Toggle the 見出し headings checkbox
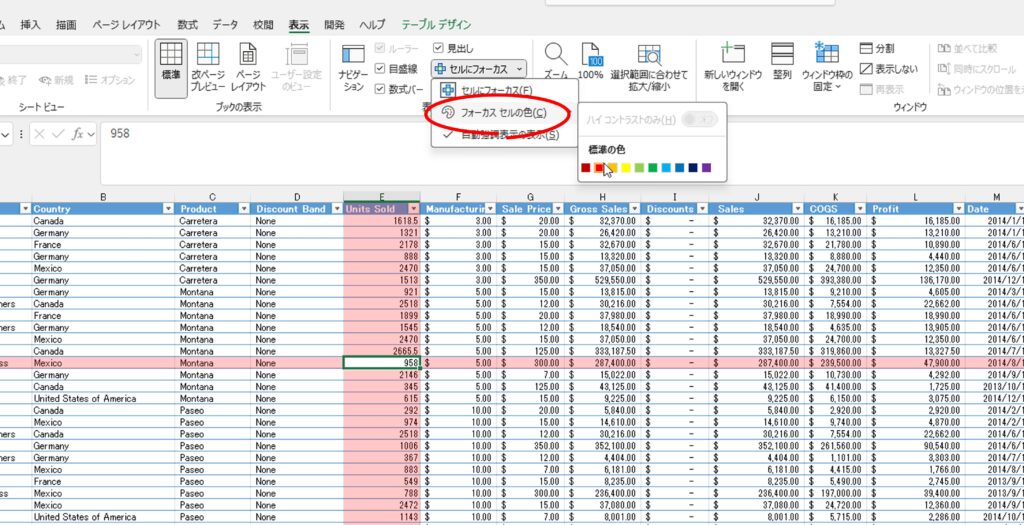The height and width of the screenshot is (525, 1024). click(438, 48)
